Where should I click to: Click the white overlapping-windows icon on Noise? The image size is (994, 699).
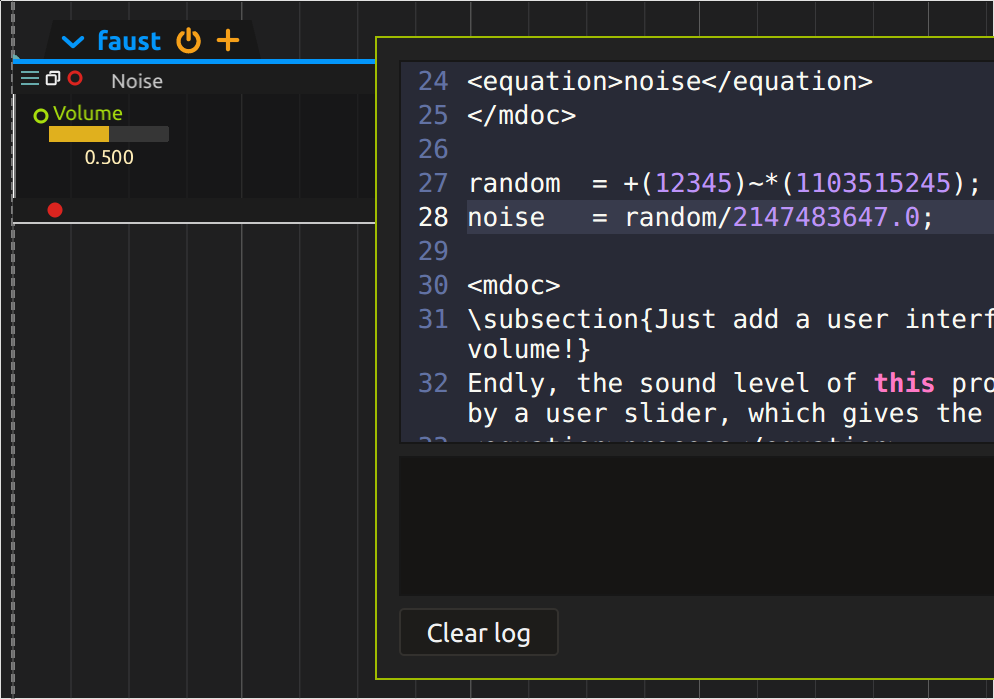click(x=53, y=79)
